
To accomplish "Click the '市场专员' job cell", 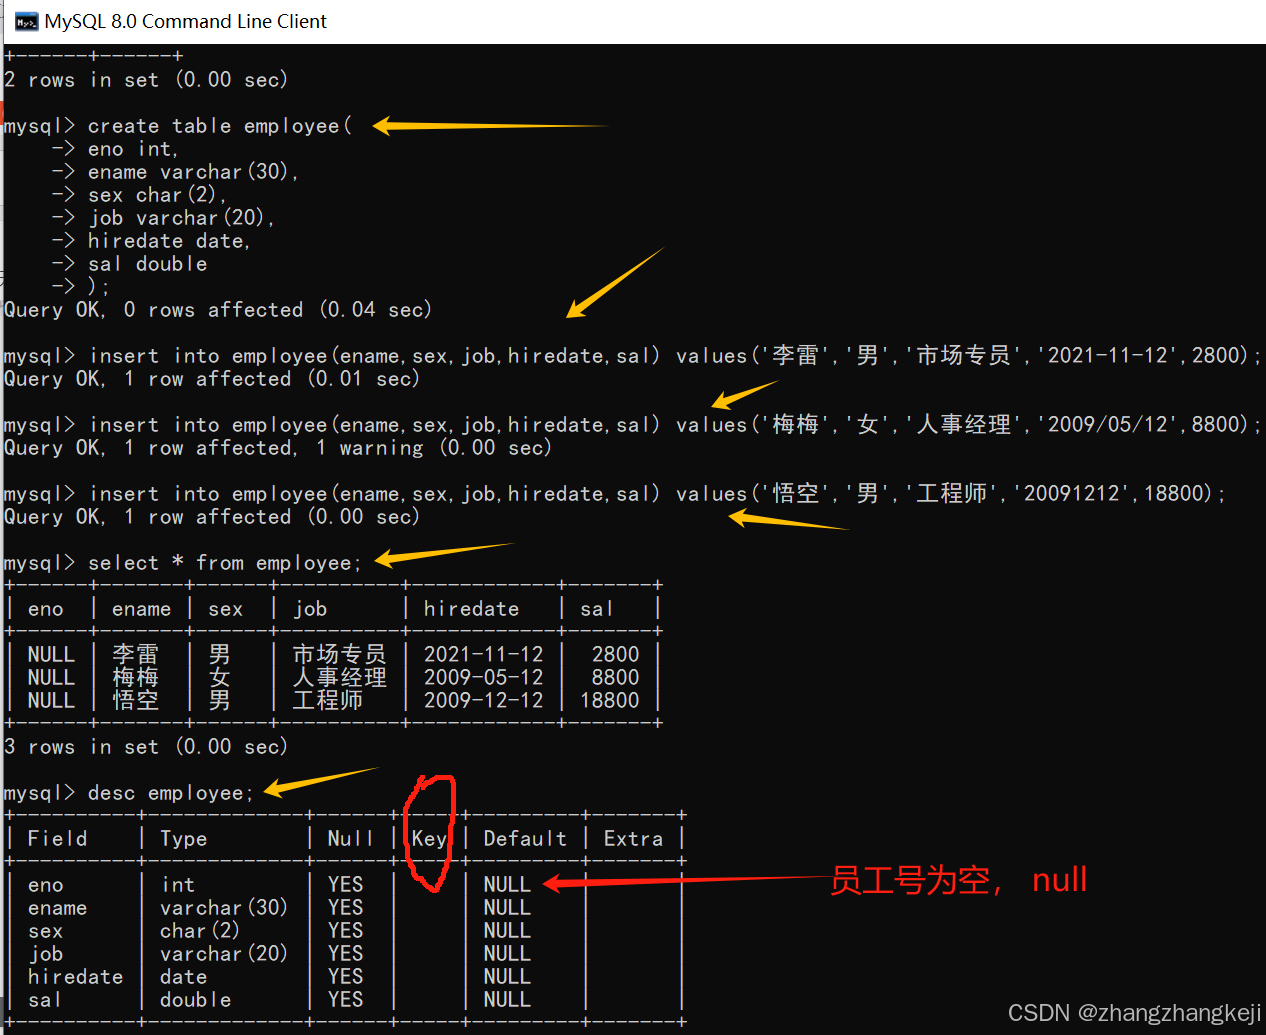I will pos(339,655).
